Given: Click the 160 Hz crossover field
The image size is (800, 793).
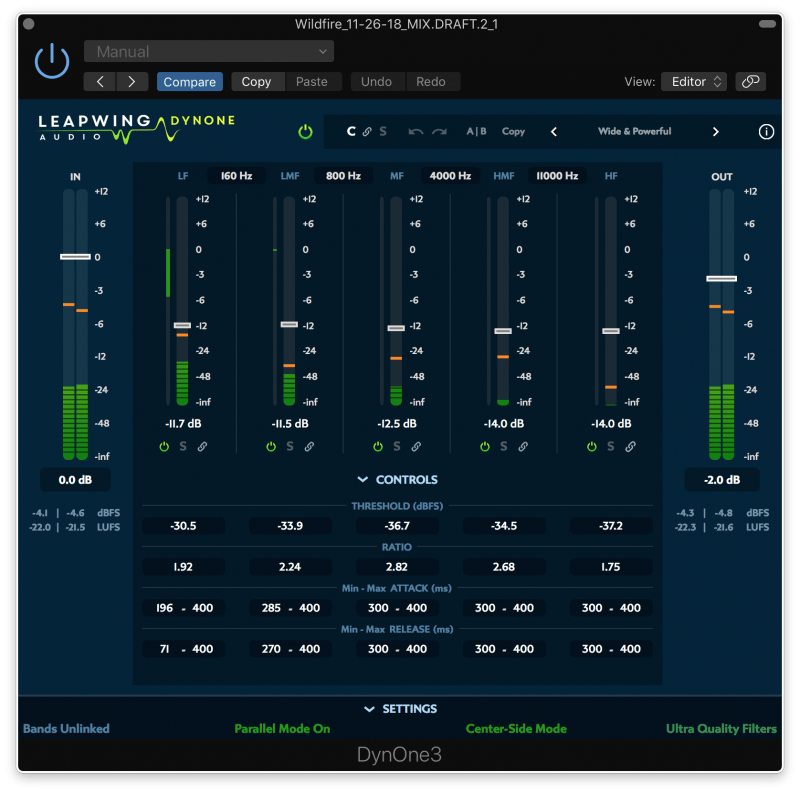Looking at the screenshot, I should pyautogui.click(x=236, y=176).
